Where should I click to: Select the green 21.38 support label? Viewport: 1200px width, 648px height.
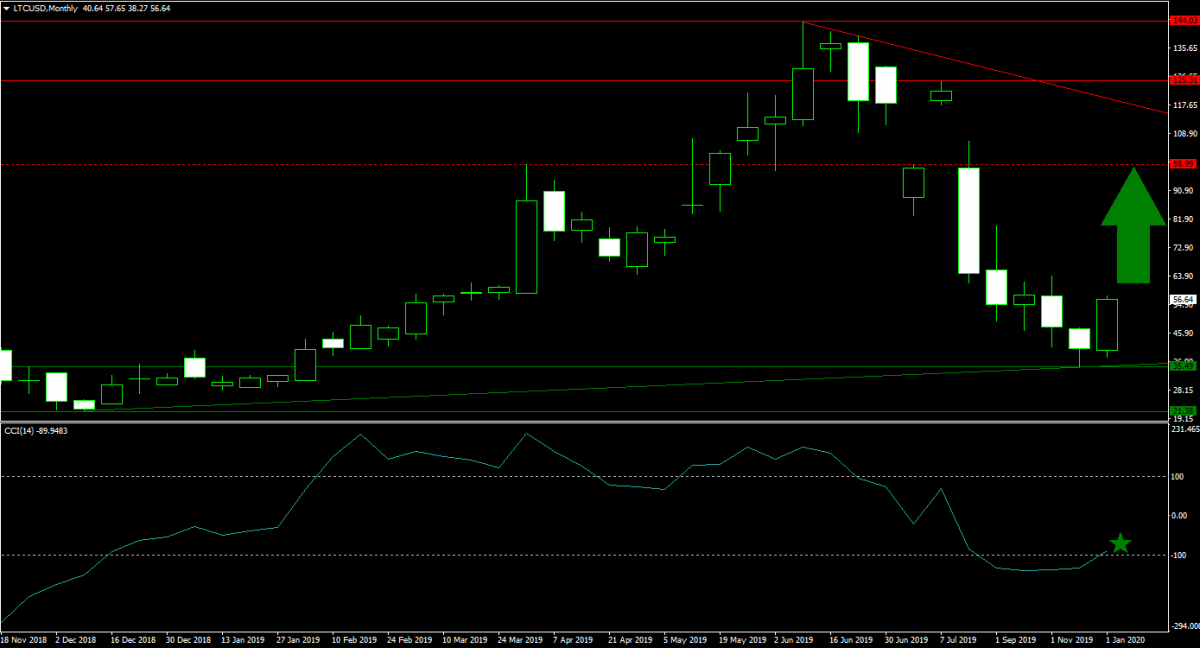pos(1183,411)
